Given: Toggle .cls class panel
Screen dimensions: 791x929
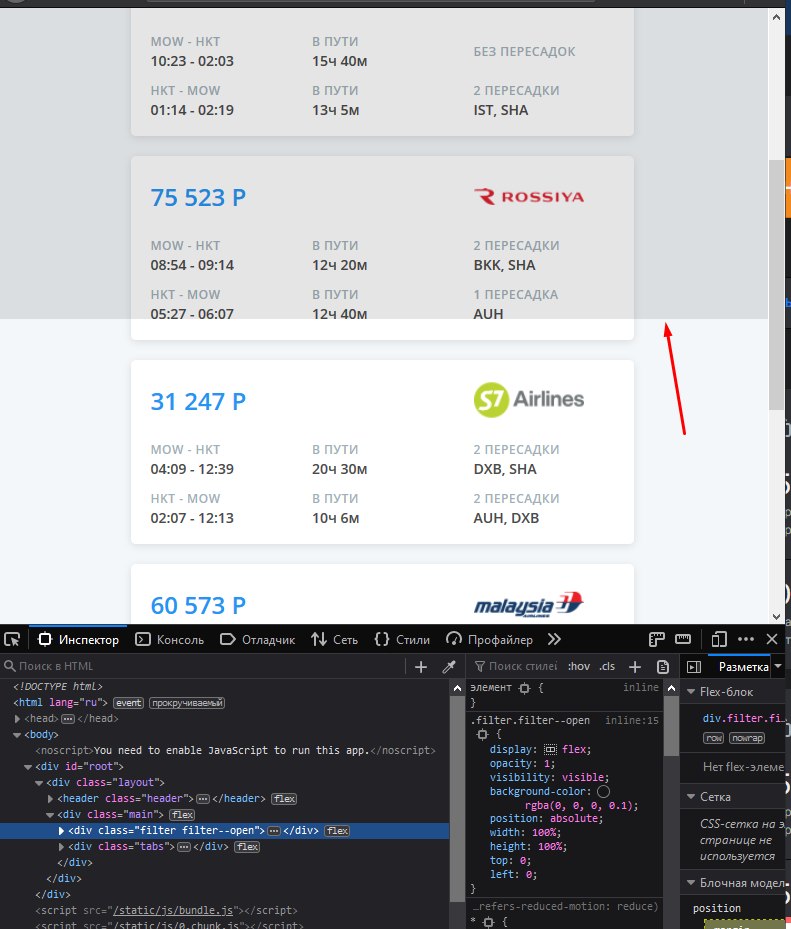Looking at the screenshot, I should point(607,667).
